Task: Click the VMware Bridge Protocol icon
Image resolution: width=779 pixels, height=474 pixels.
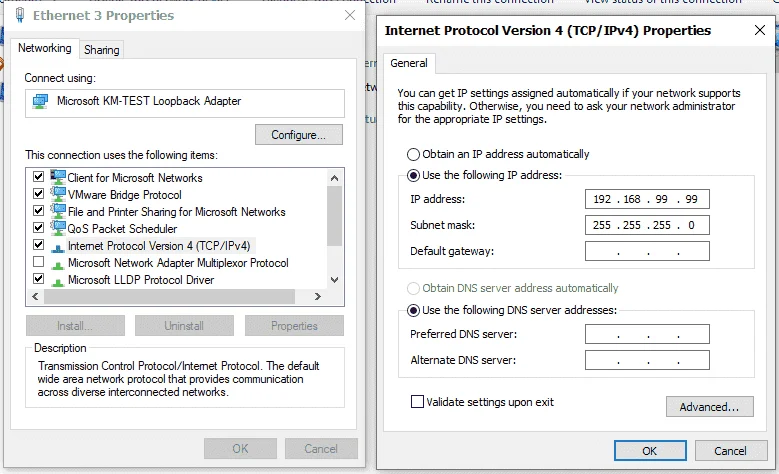Action: (58, 194)
